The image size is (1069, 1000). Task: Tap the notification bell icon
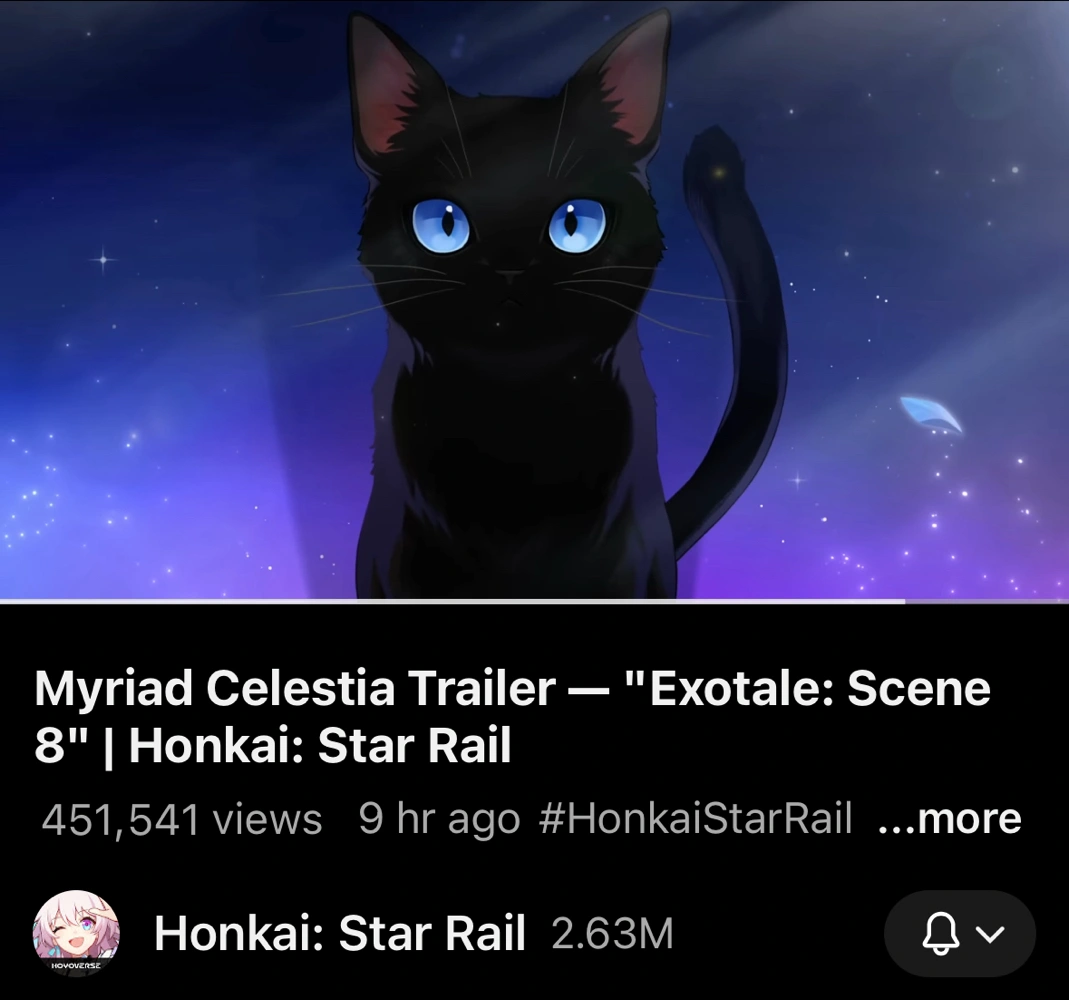coord(941,933)
